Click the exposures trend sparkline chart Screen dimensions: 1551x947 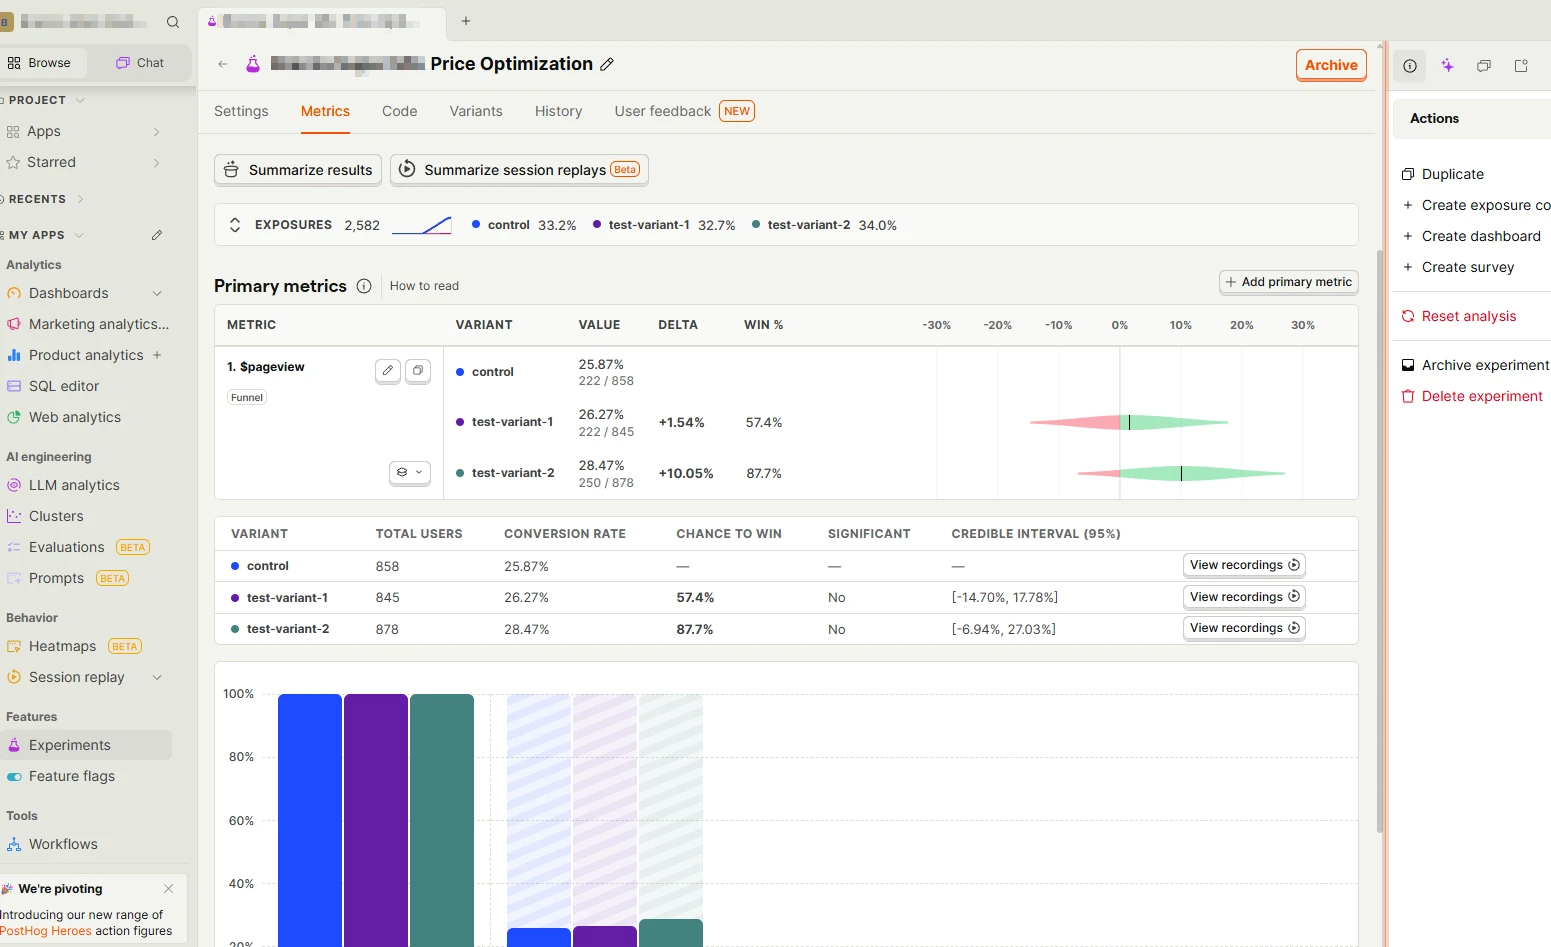pyautogui.click(x=421, y=224)
